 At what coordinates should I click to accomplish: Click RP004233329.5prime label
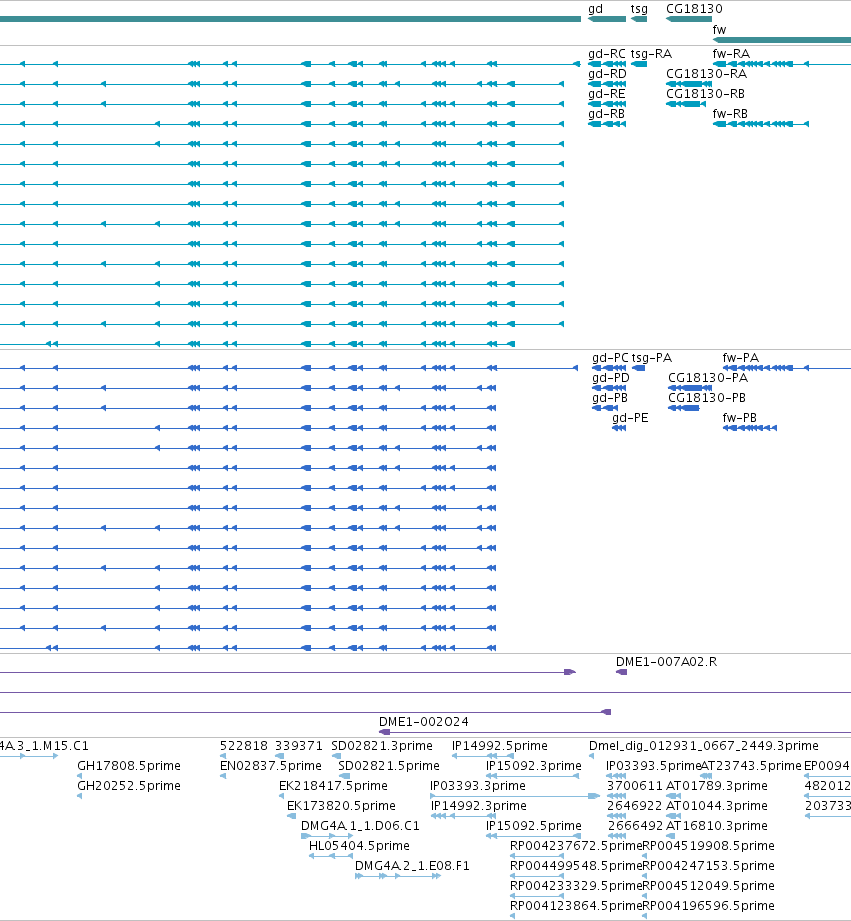point(576,886)
